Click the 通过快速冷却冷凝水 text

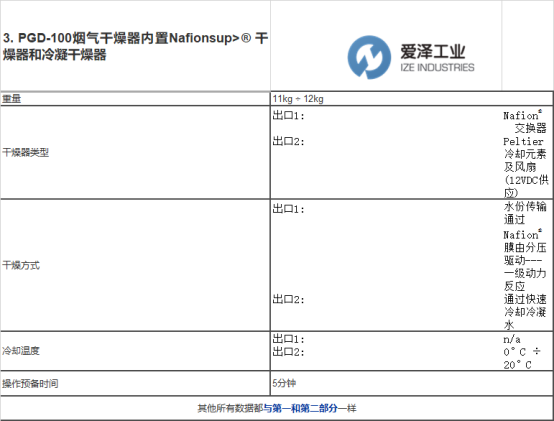pos(525,312)
